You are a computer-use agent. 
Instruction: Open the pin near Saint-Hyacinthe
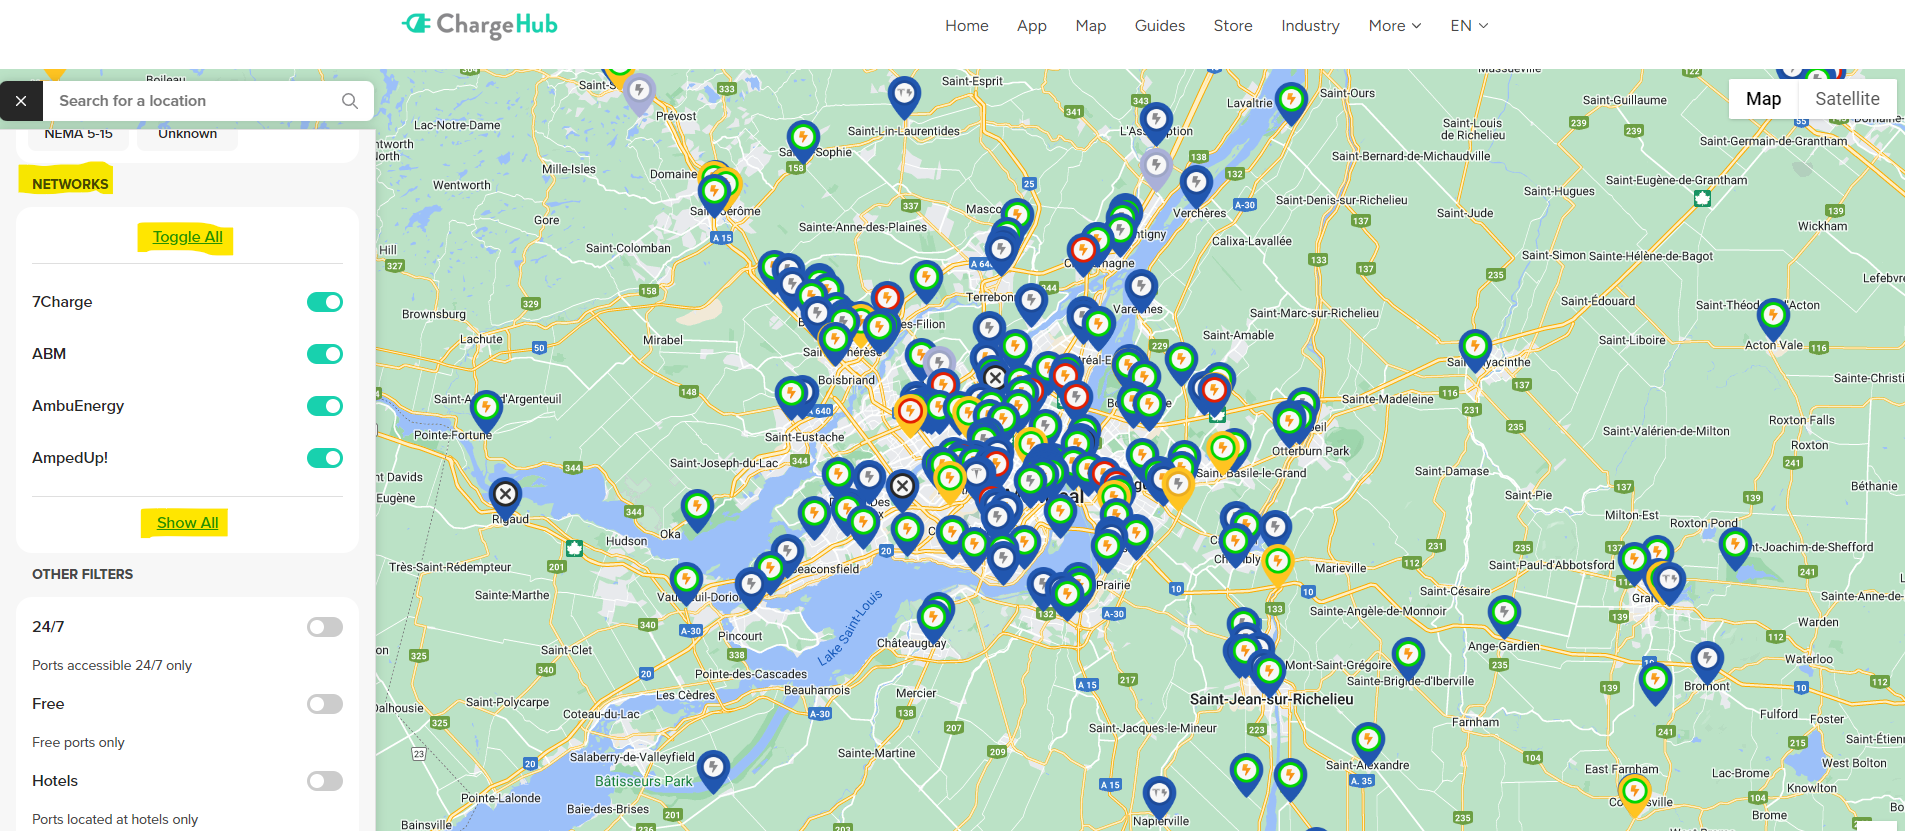[x=1475, y=351]
